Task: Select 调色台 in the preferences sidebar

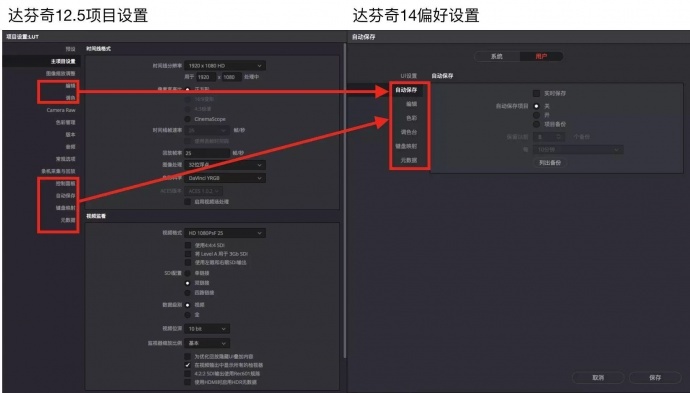Action: coord(409,132)
